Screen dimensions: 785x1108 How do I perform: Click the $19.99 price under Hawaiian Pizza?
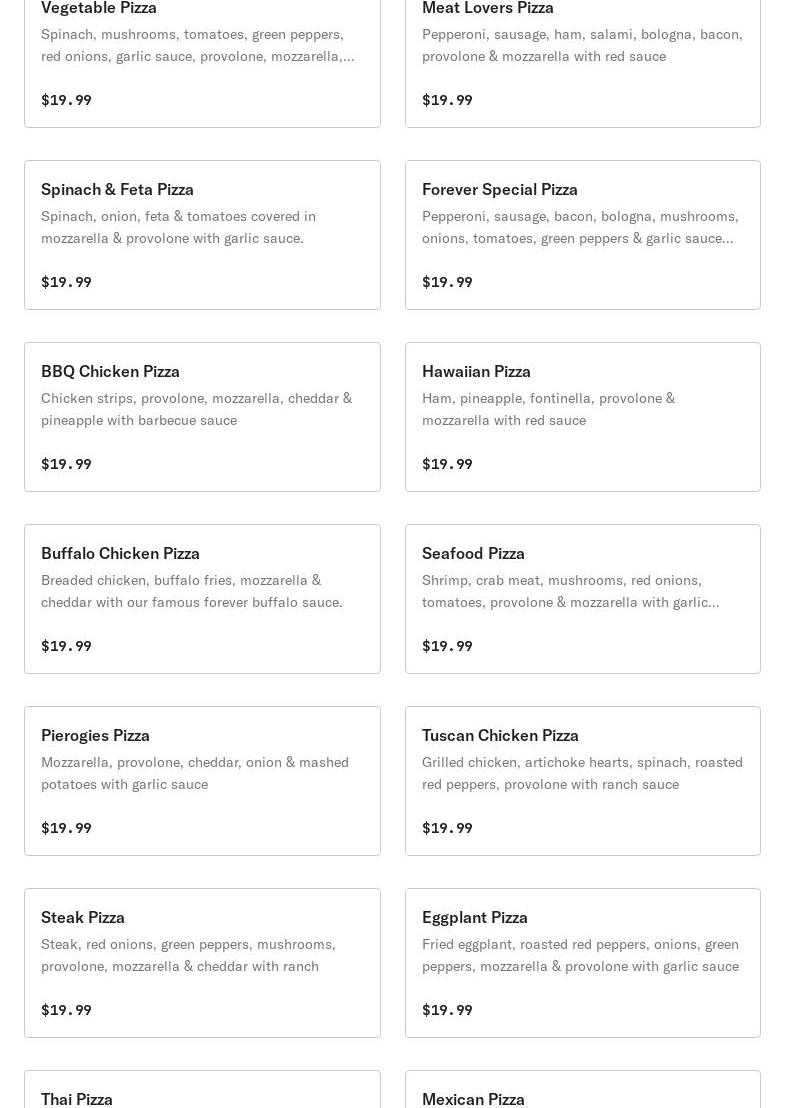[x=447, y=464]
